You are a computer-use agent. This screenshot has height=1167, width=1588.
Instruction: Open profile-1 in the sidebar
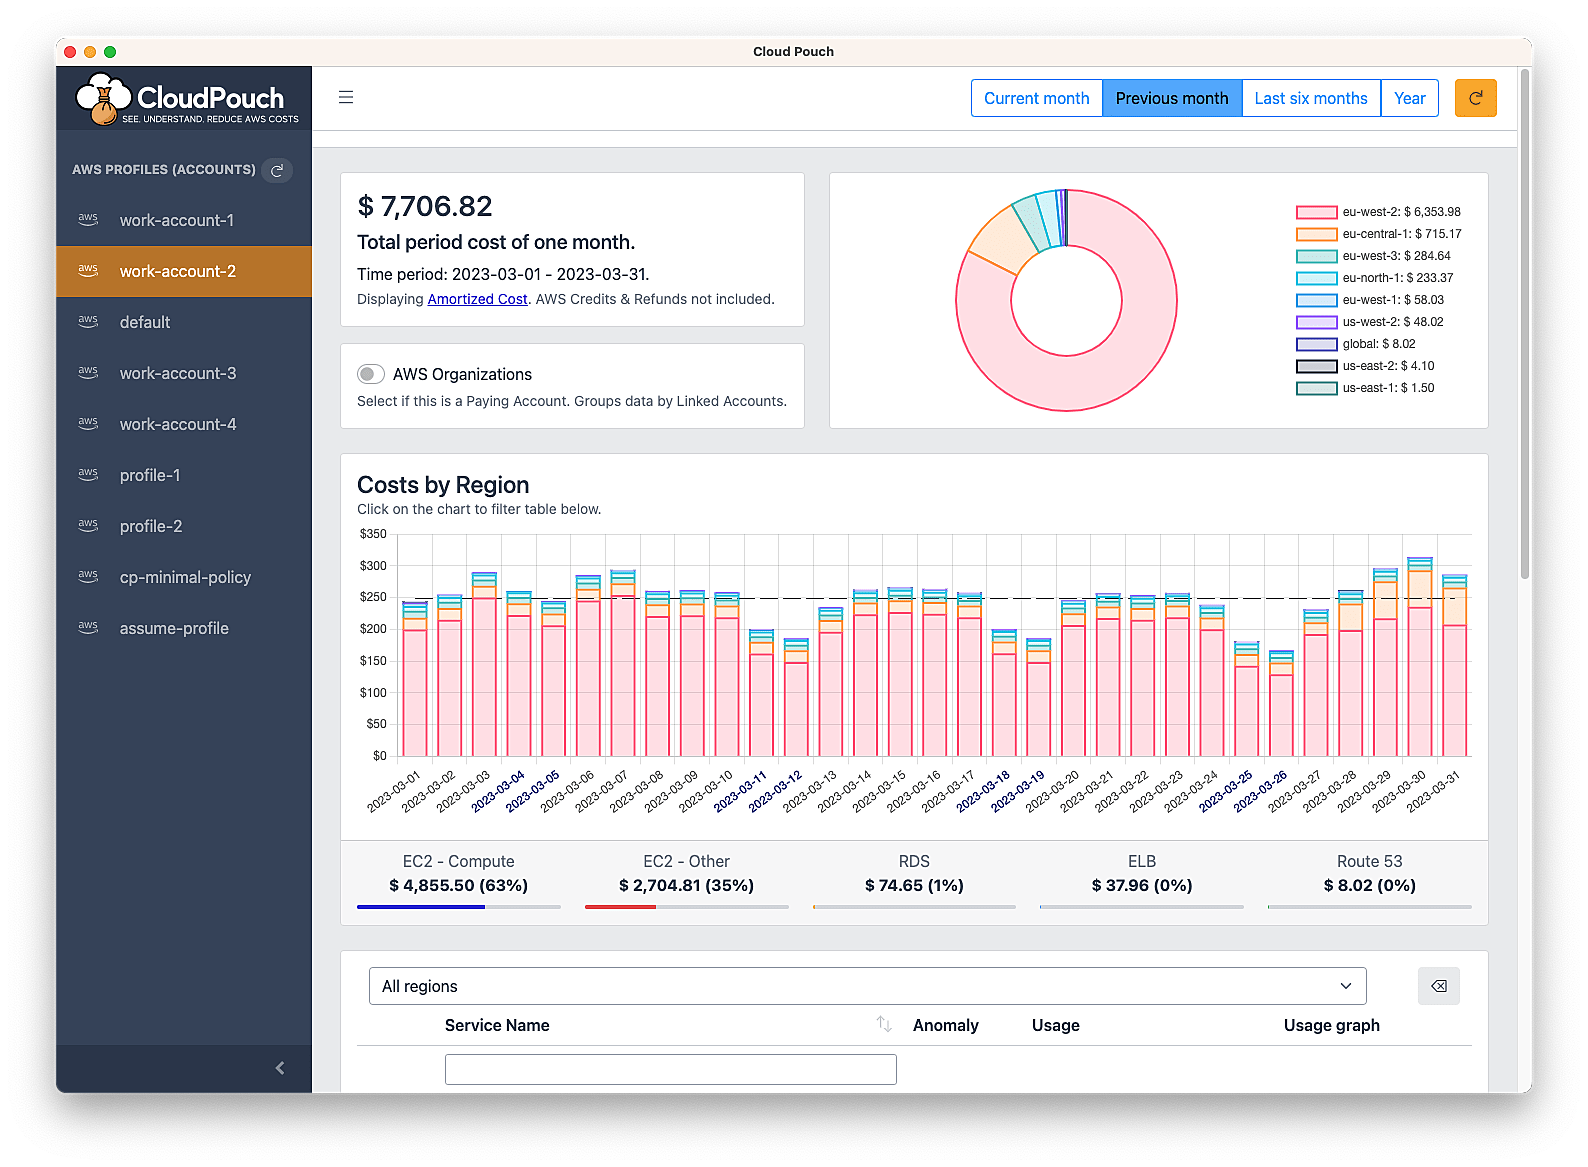(x=184, y=475)
